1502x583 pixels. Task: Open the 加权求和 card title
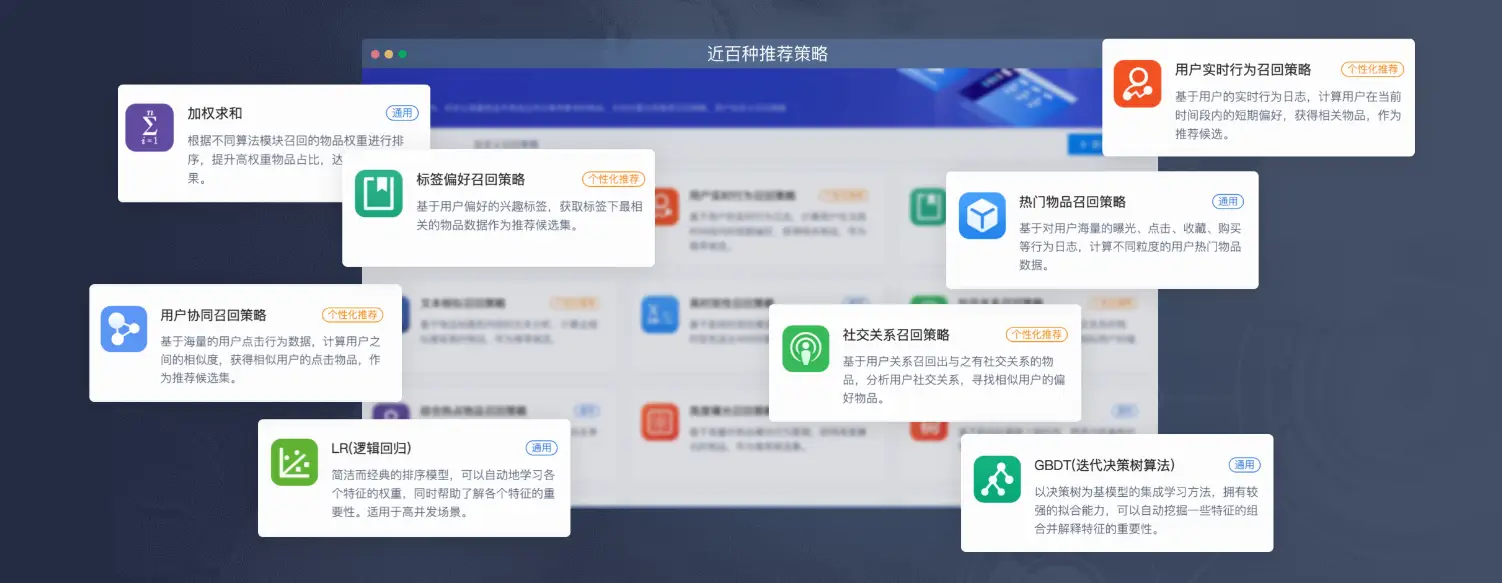click(214, 114)
